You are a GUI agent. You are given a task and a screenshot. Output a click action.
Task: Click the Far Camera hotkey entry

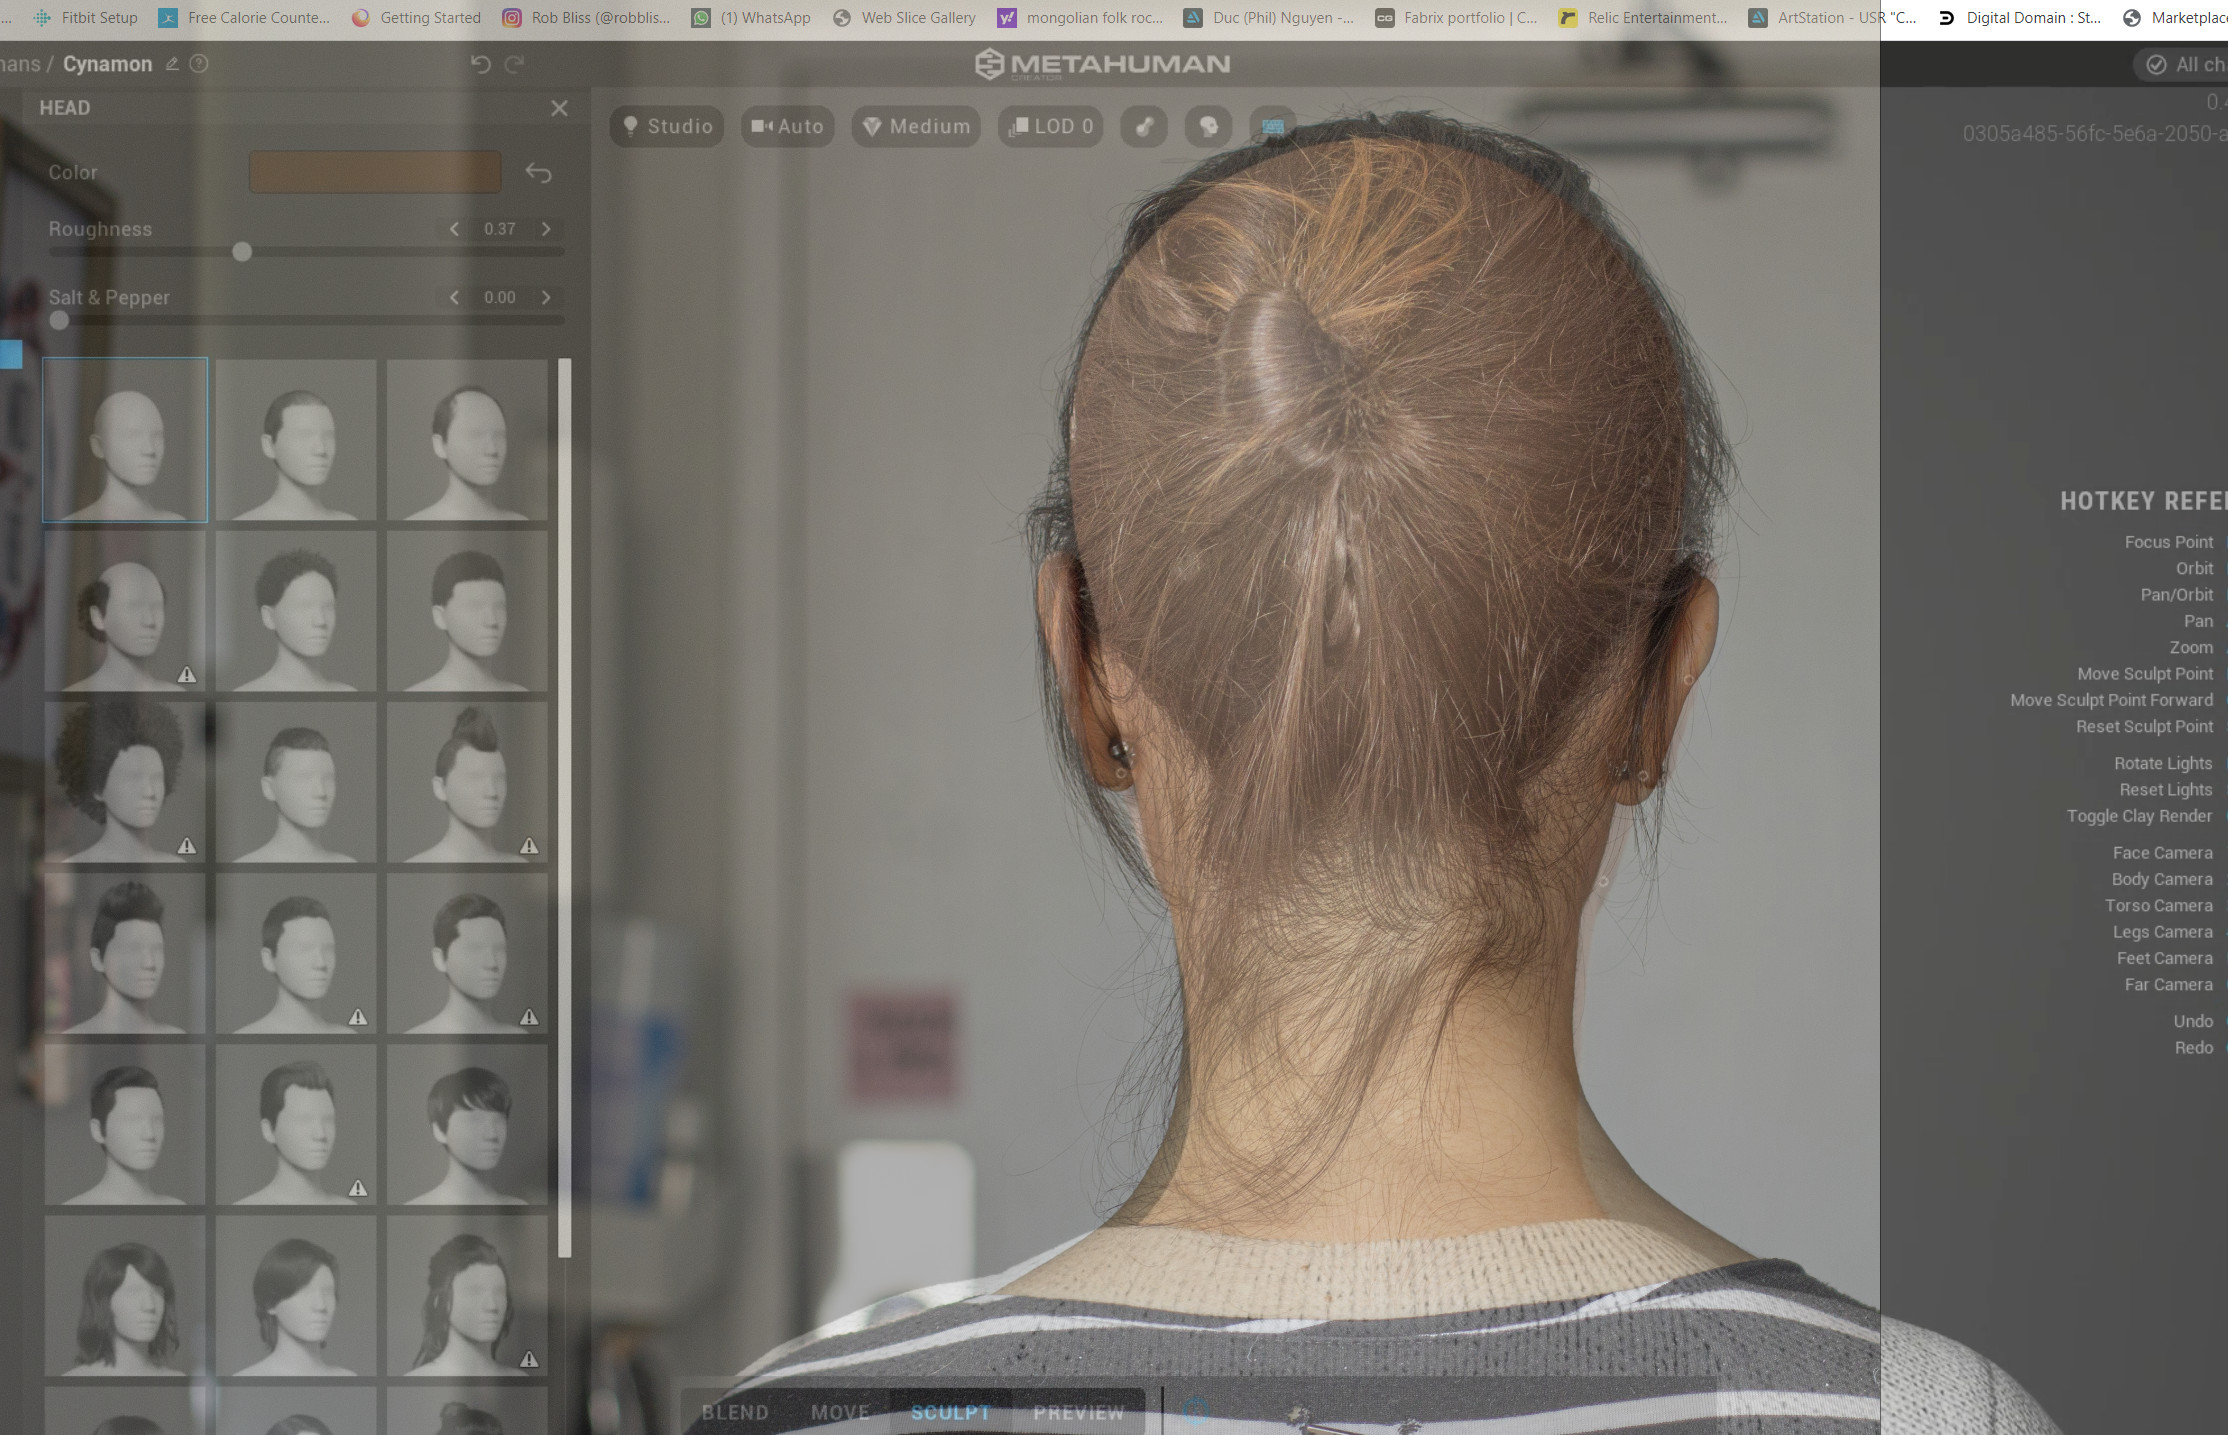[2168, 985]
